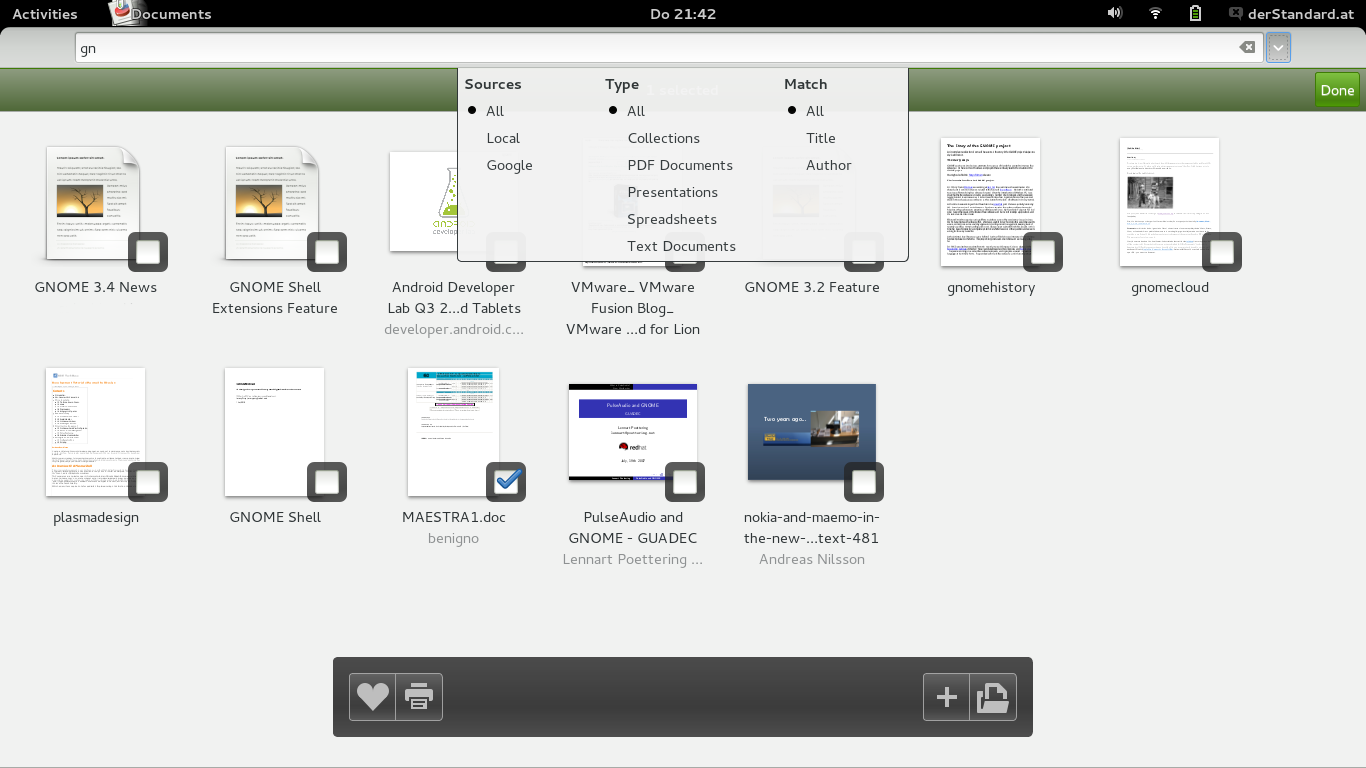This screenshot has height=768, width=1366.
Task: Open the MAESTRA1.doc thumbnail
Action: click(x=453, y=432)
